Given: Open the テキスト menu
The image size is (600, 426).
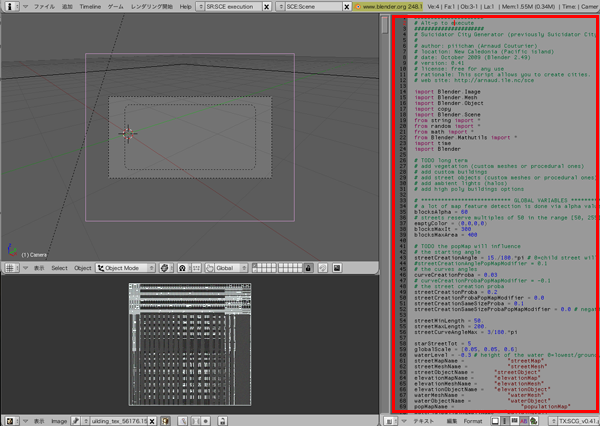Looking at the screenshot, I should [x=424, y=421].
